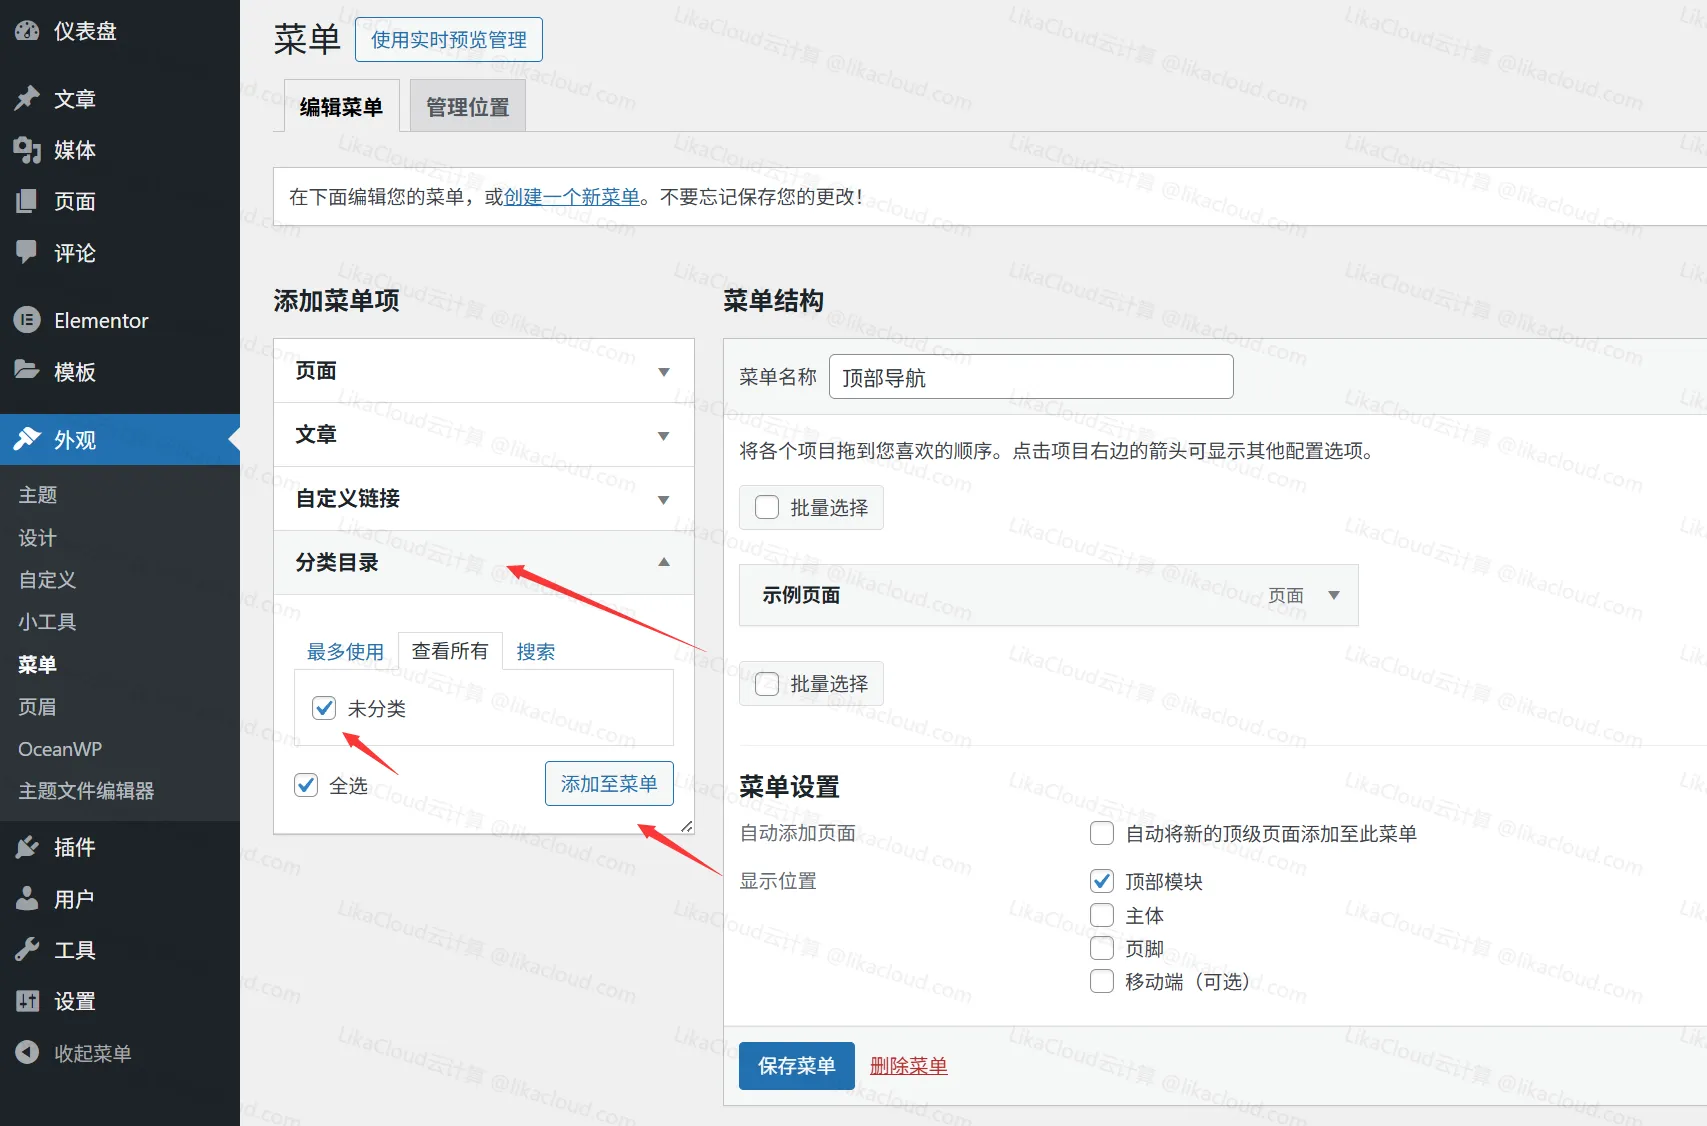The height and width of the screenshot is (1126, 1707).
Task: Open the 设置 settings icon in sidebar
Action: click(x=27, y=1001)
